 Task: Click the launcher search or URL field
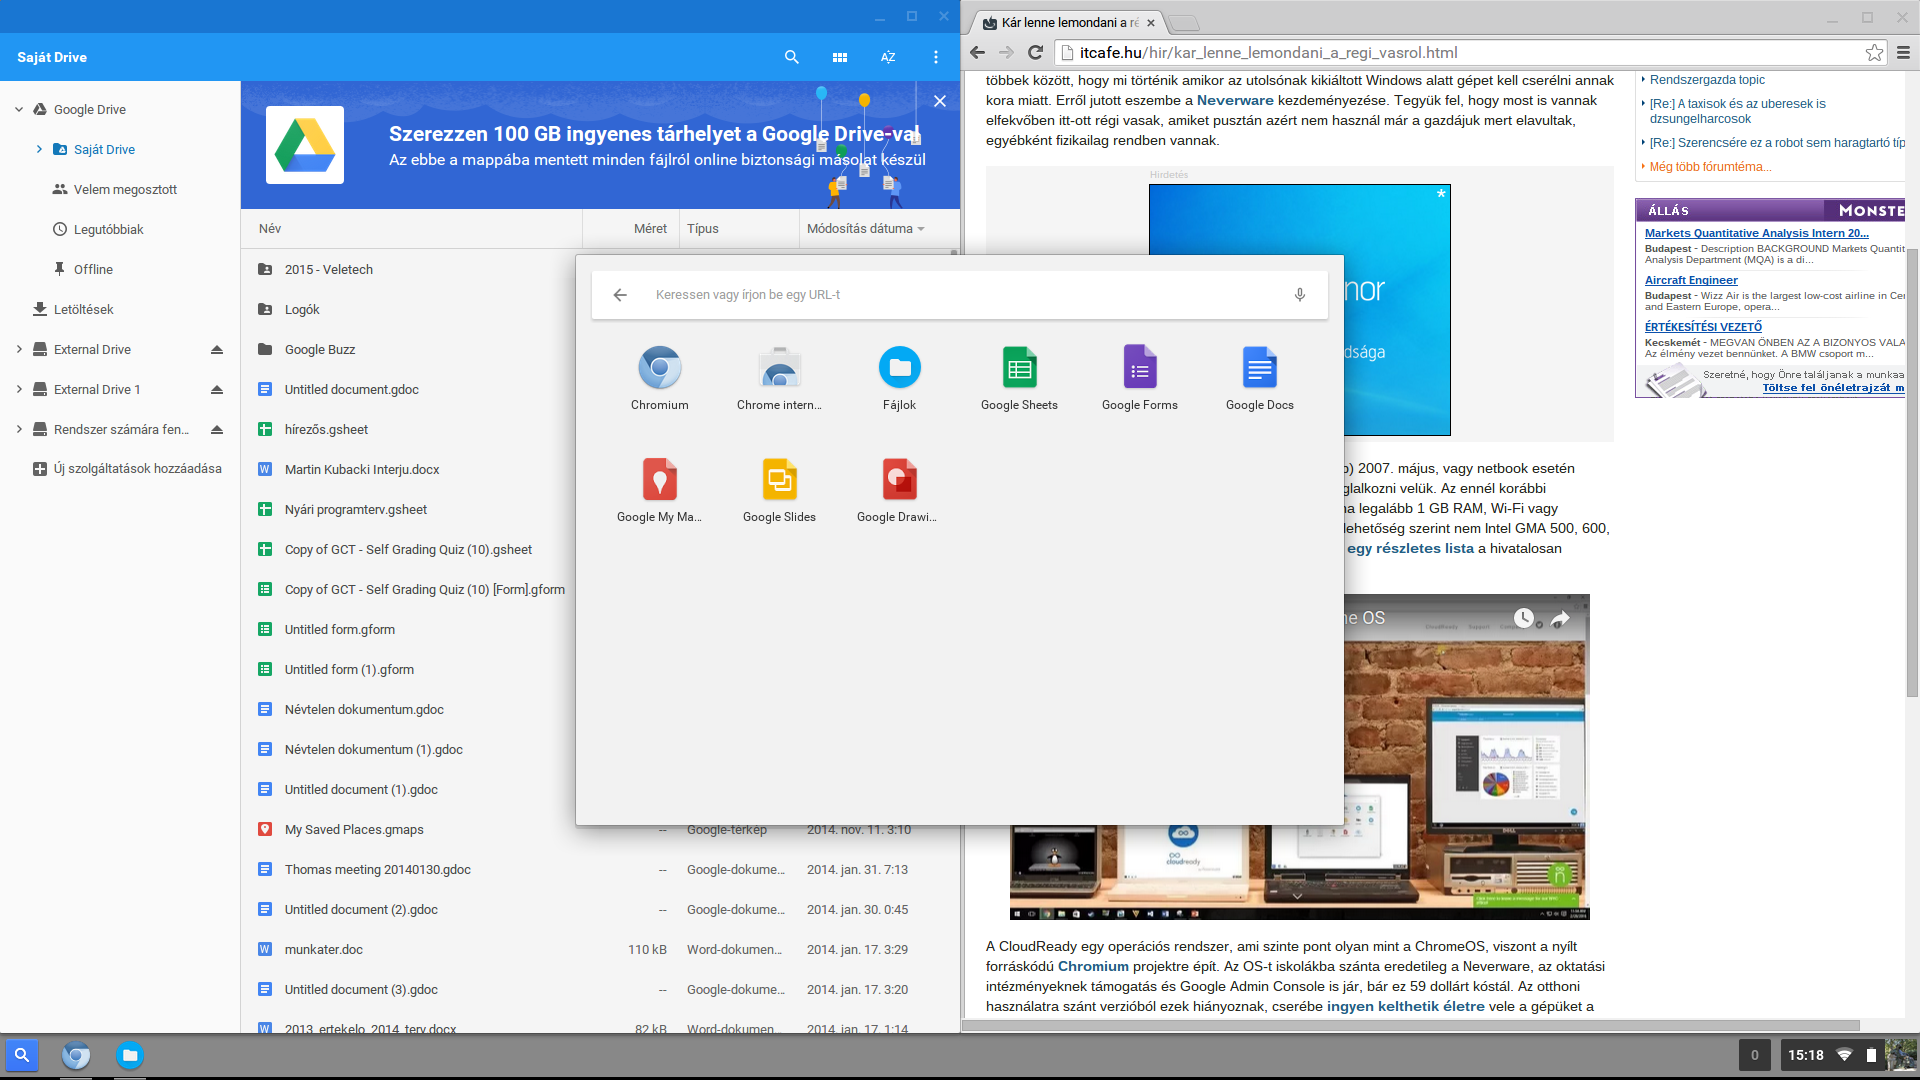click(x=960, y=295)
